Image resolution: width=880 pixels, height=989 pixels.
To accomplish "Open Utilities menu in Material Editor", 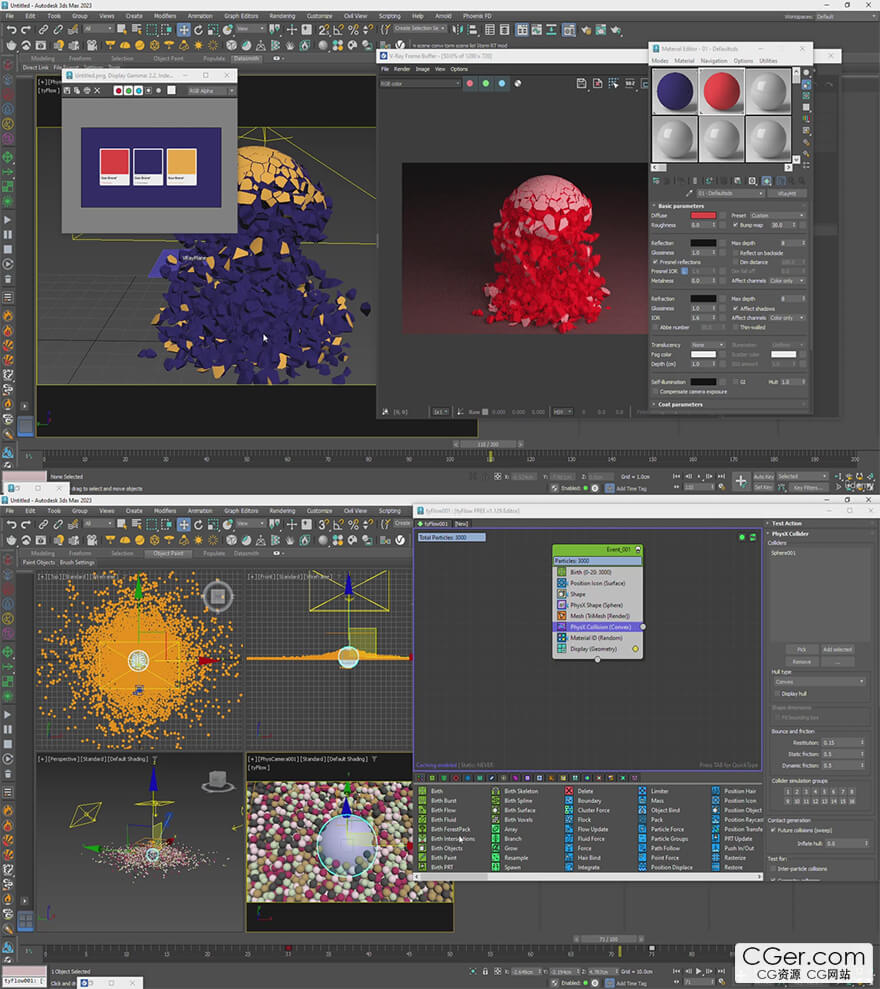I will [x=768, y=61].
